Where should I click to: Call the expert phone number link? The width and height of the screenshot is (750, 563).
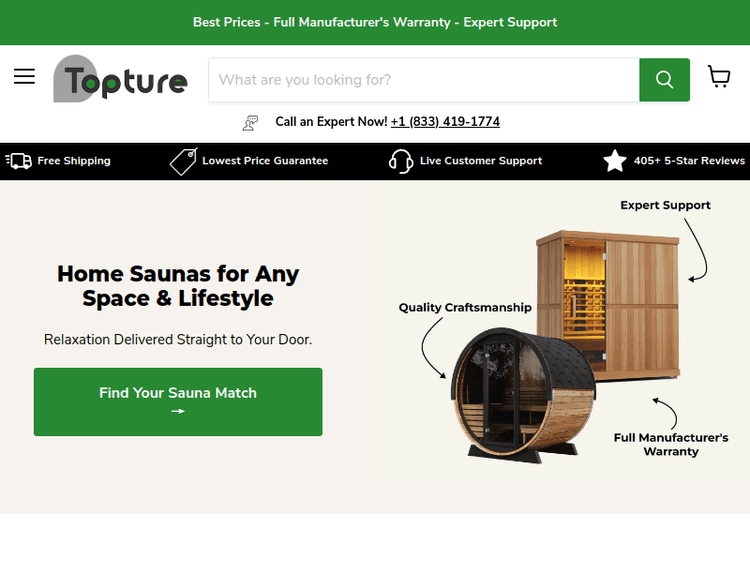pyautogui.click(x=445, y=122)
